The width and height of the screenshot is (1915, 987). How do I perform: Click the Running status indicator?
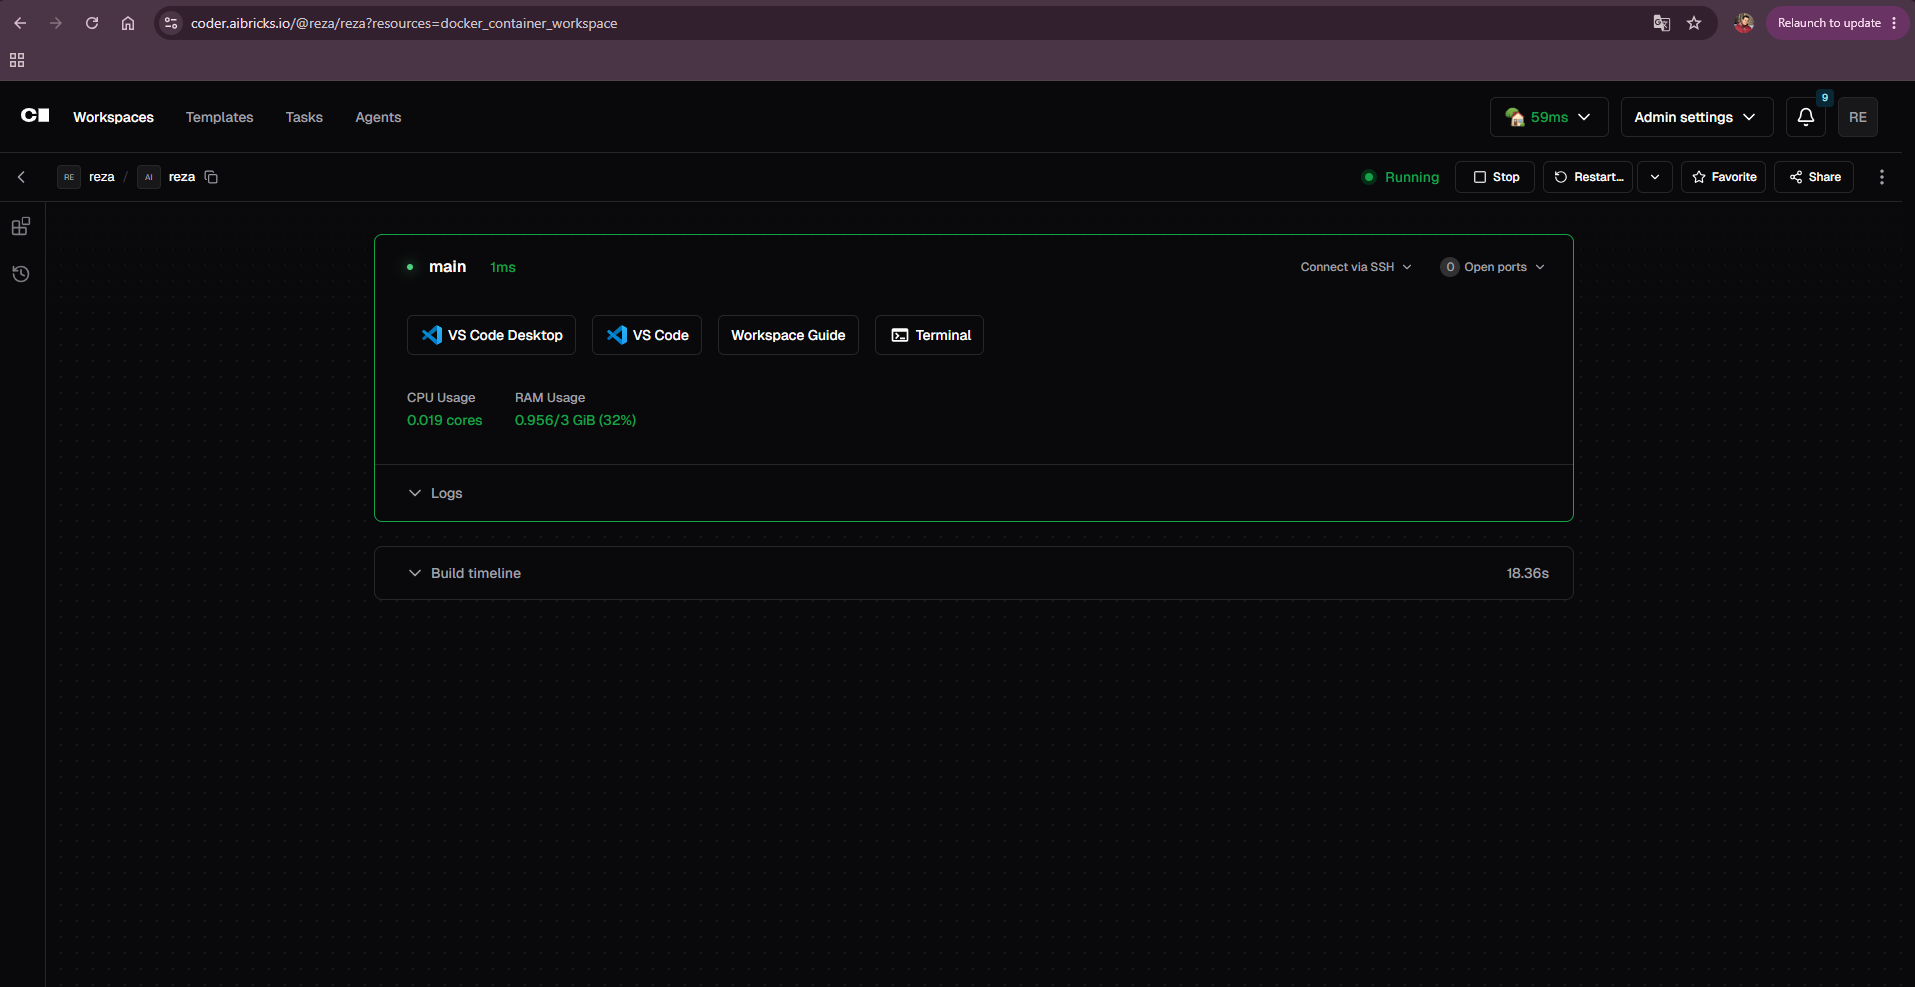1400,177
